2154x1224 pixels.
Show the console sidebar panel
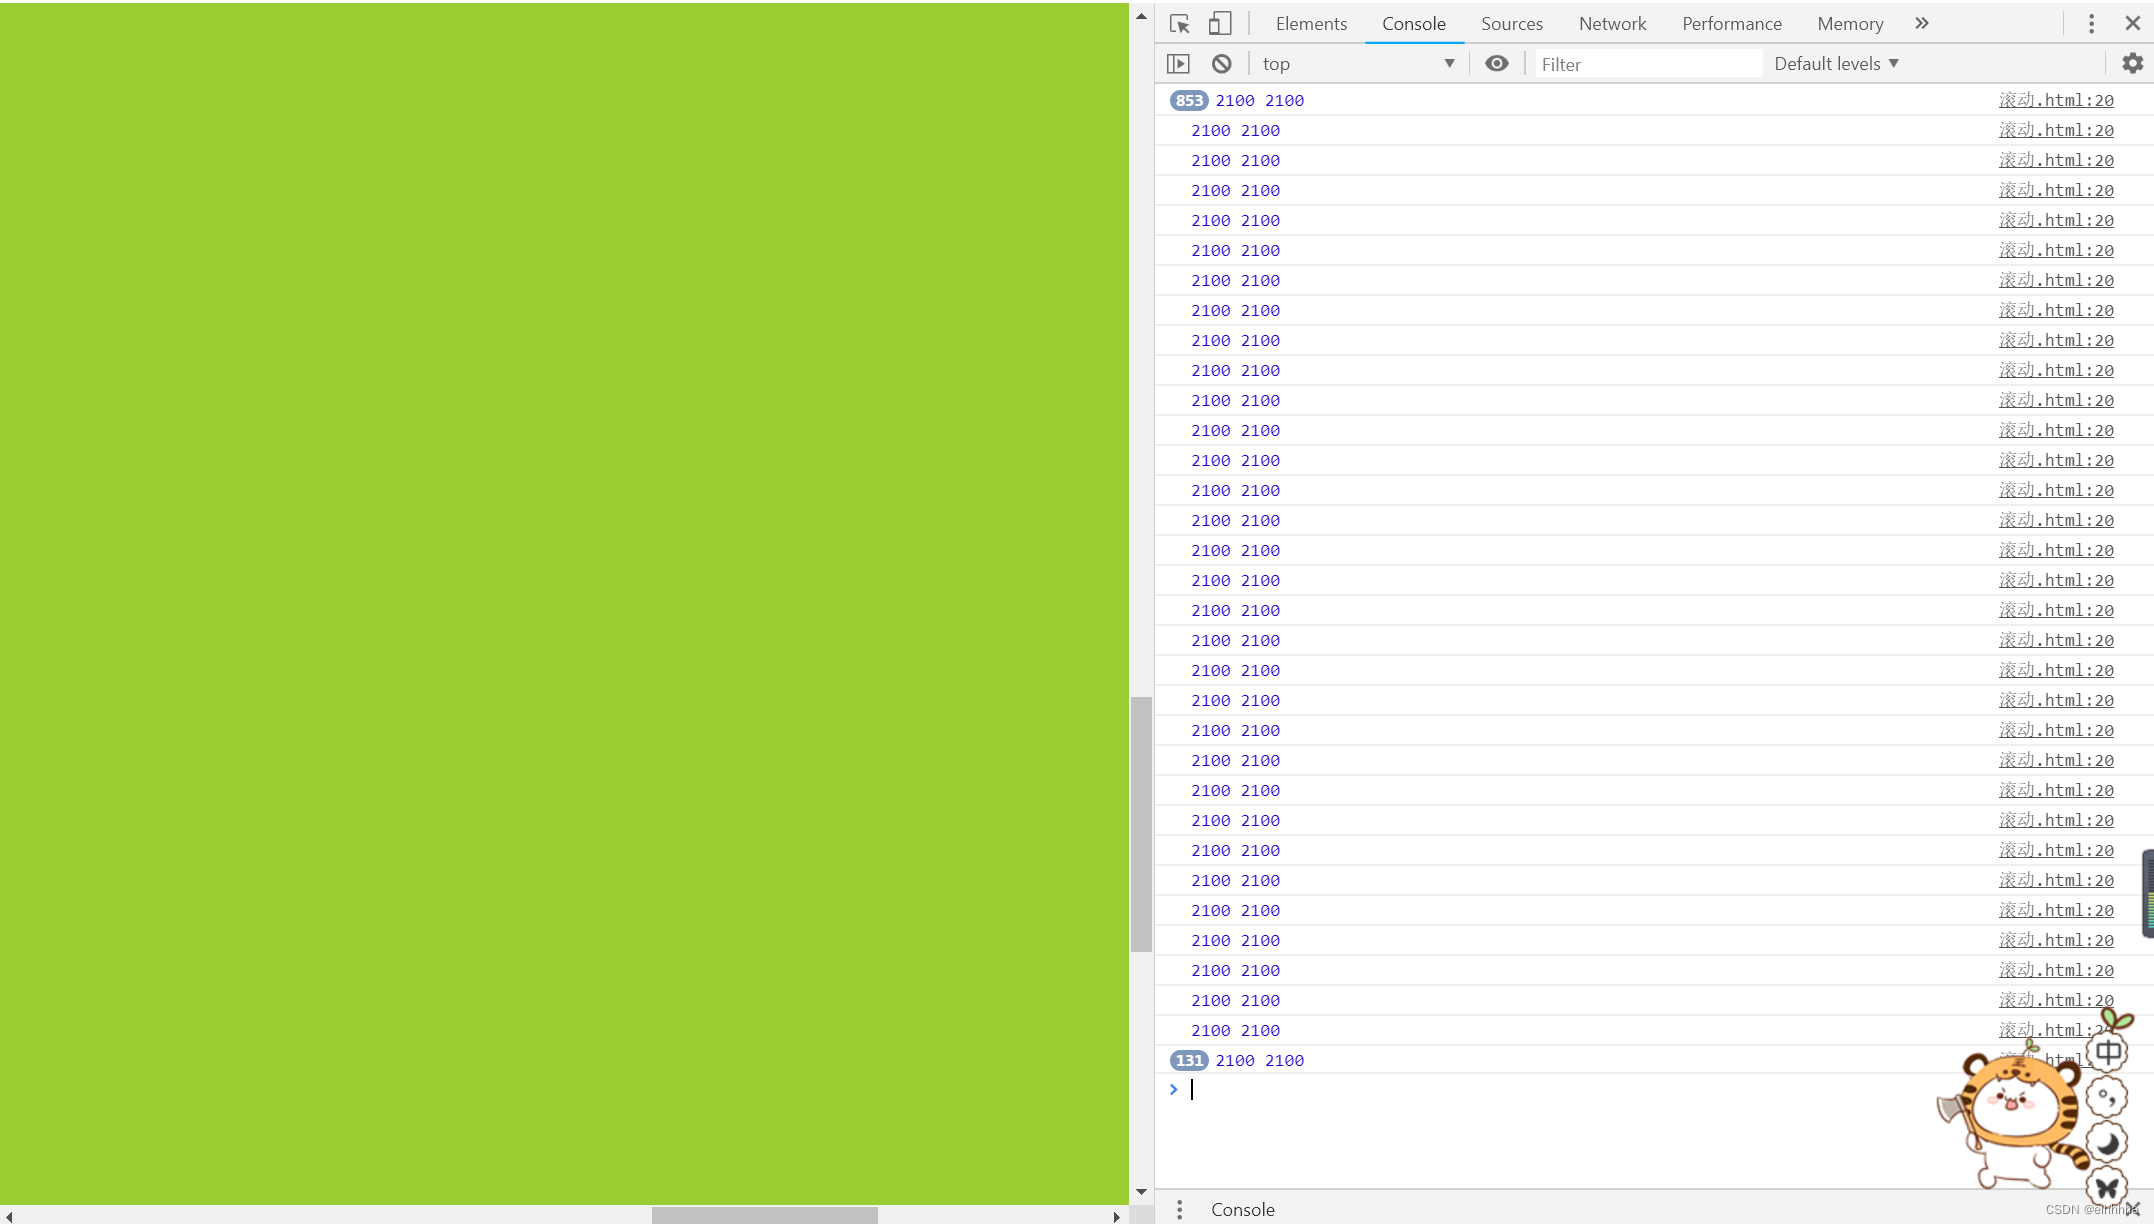pyautogui.click(x=1179, y=64)
